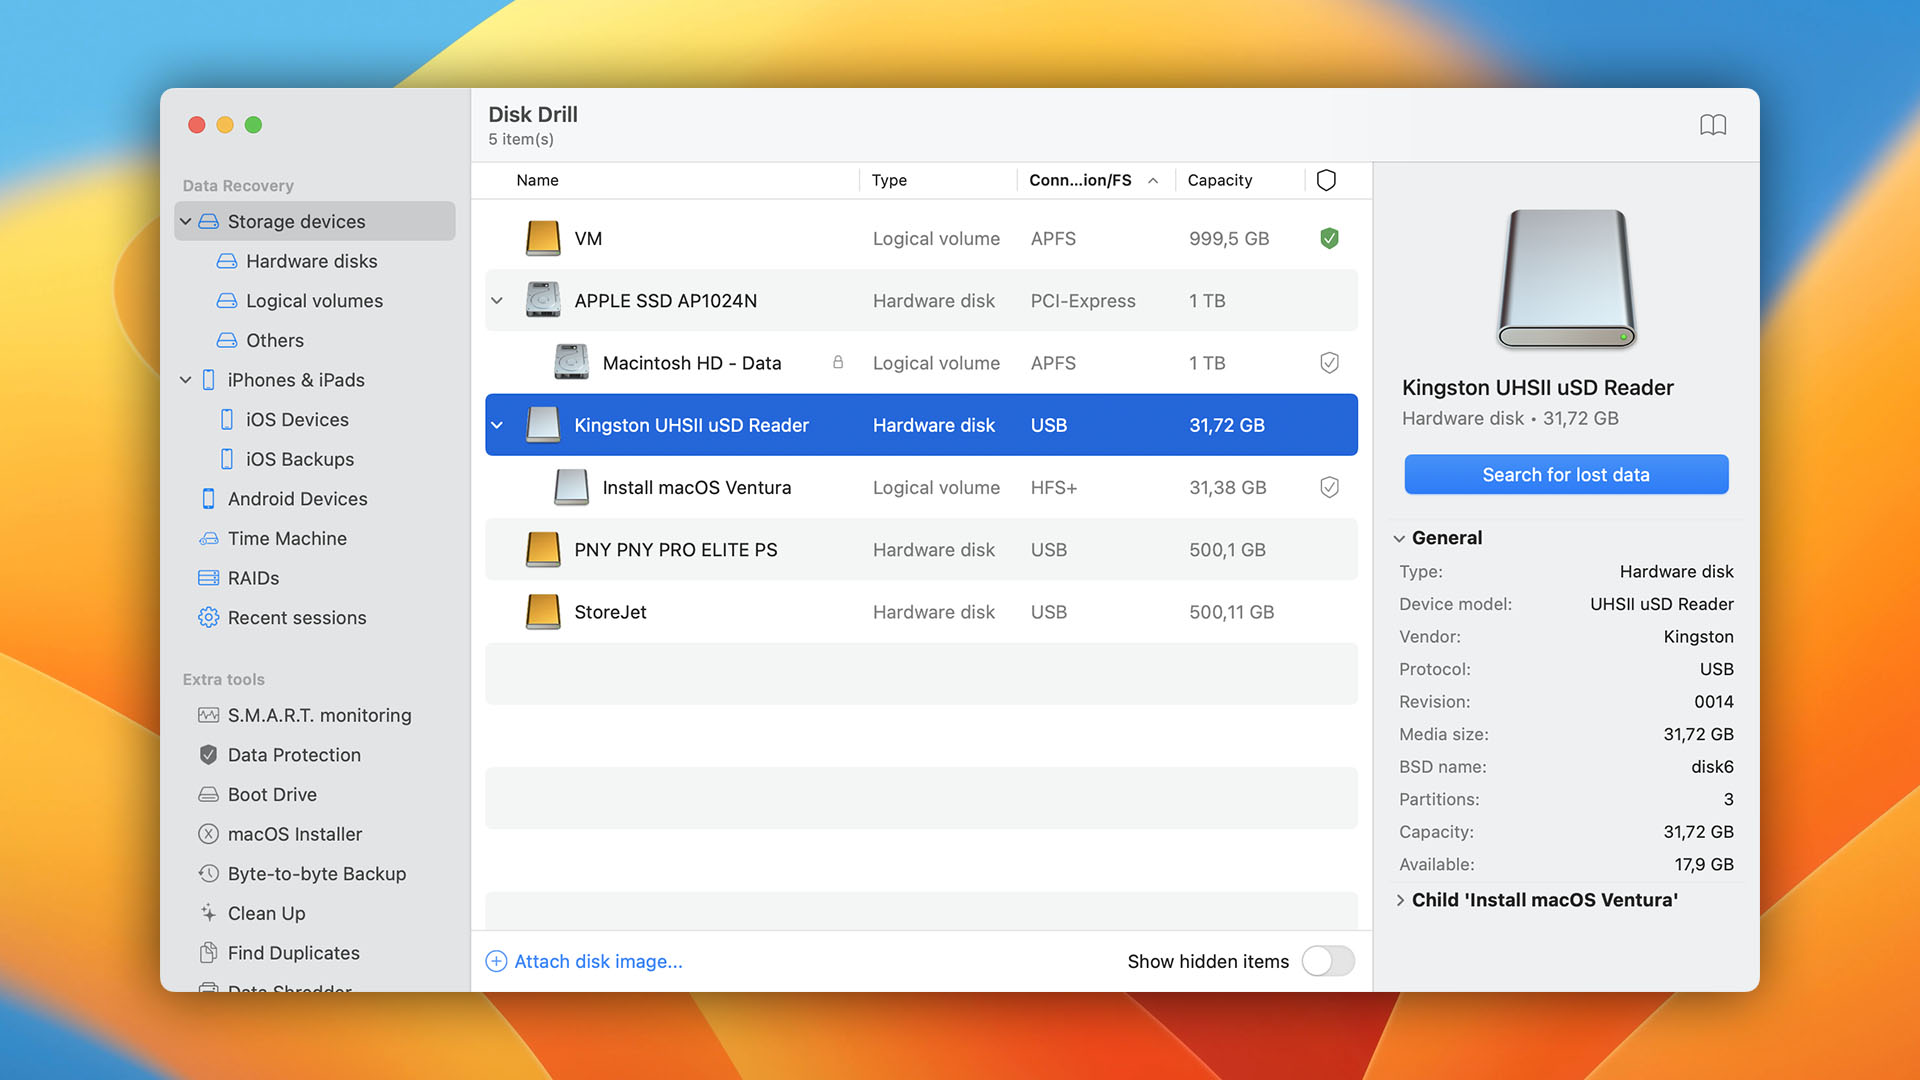Select the Clean Up tool
The height and width of the screenshot is (1080, 1920).
266,913
